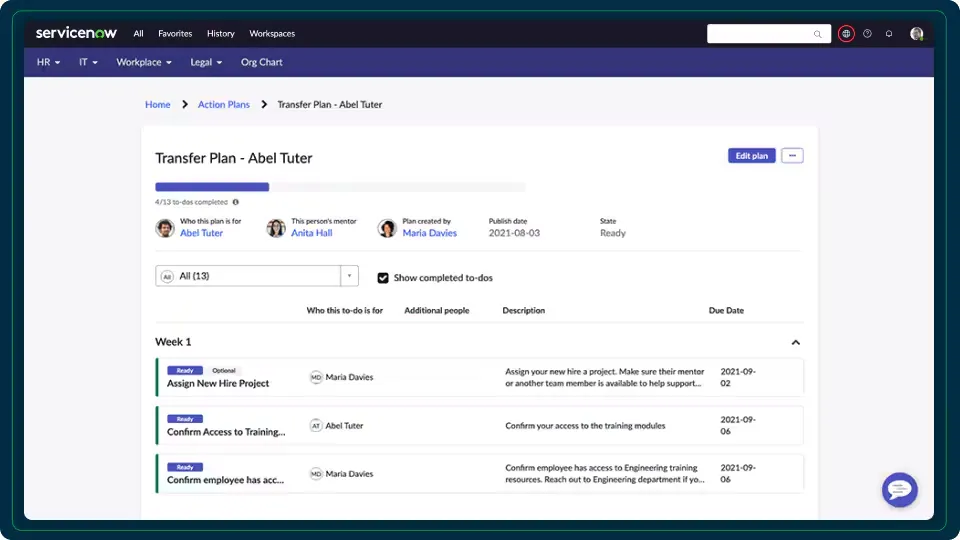Uncheck Show completed to-dos checkbox

coord(383,278)
